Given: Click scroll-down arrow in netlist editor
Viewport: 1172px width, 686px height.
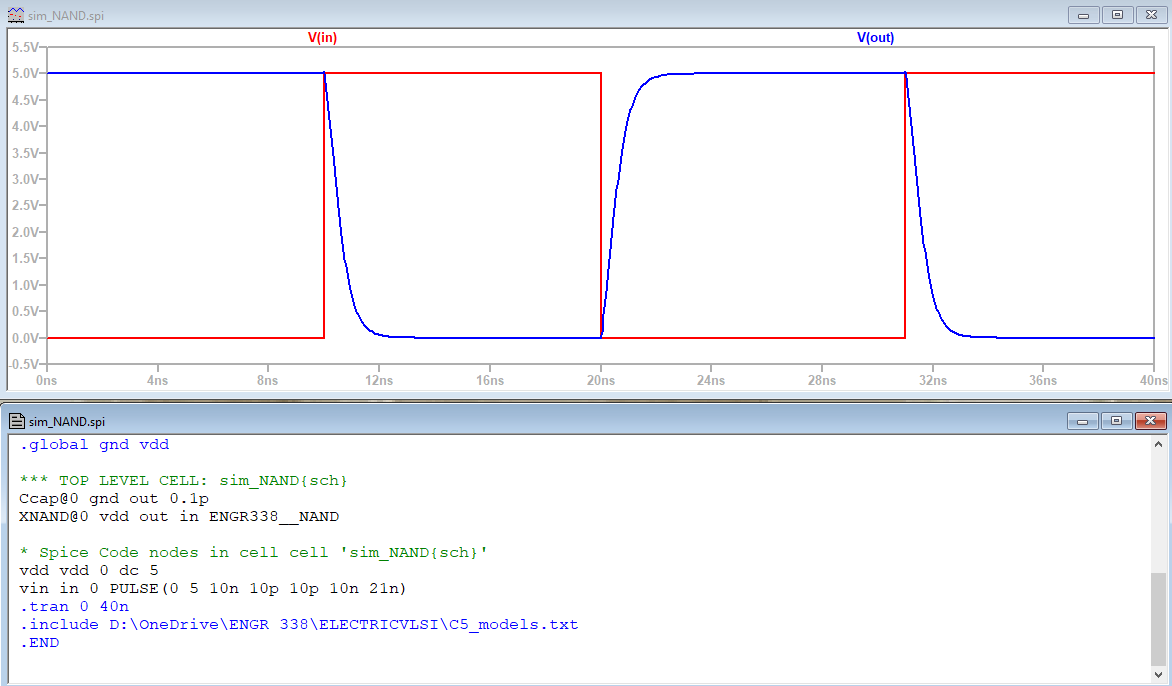Looking at the screenshot, I should pyautogui.click(x=1158, y=674).
